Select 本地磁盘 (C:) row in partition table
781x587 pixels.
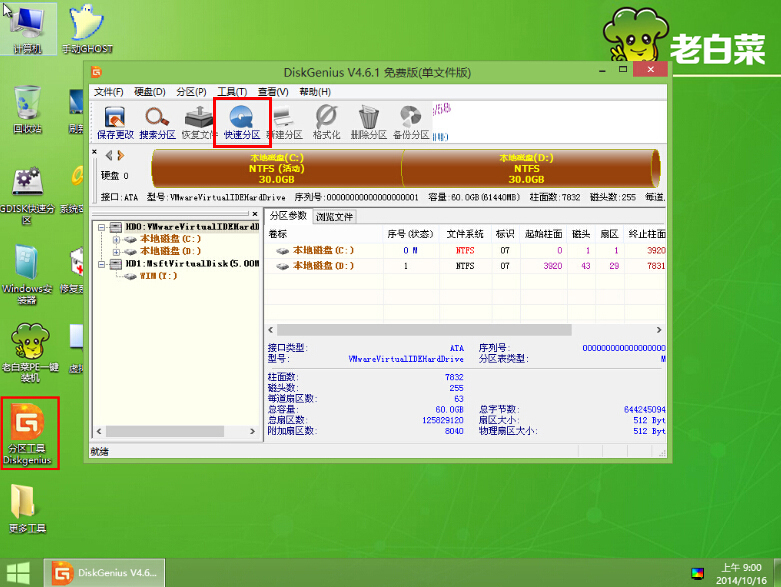coord(466,250)
